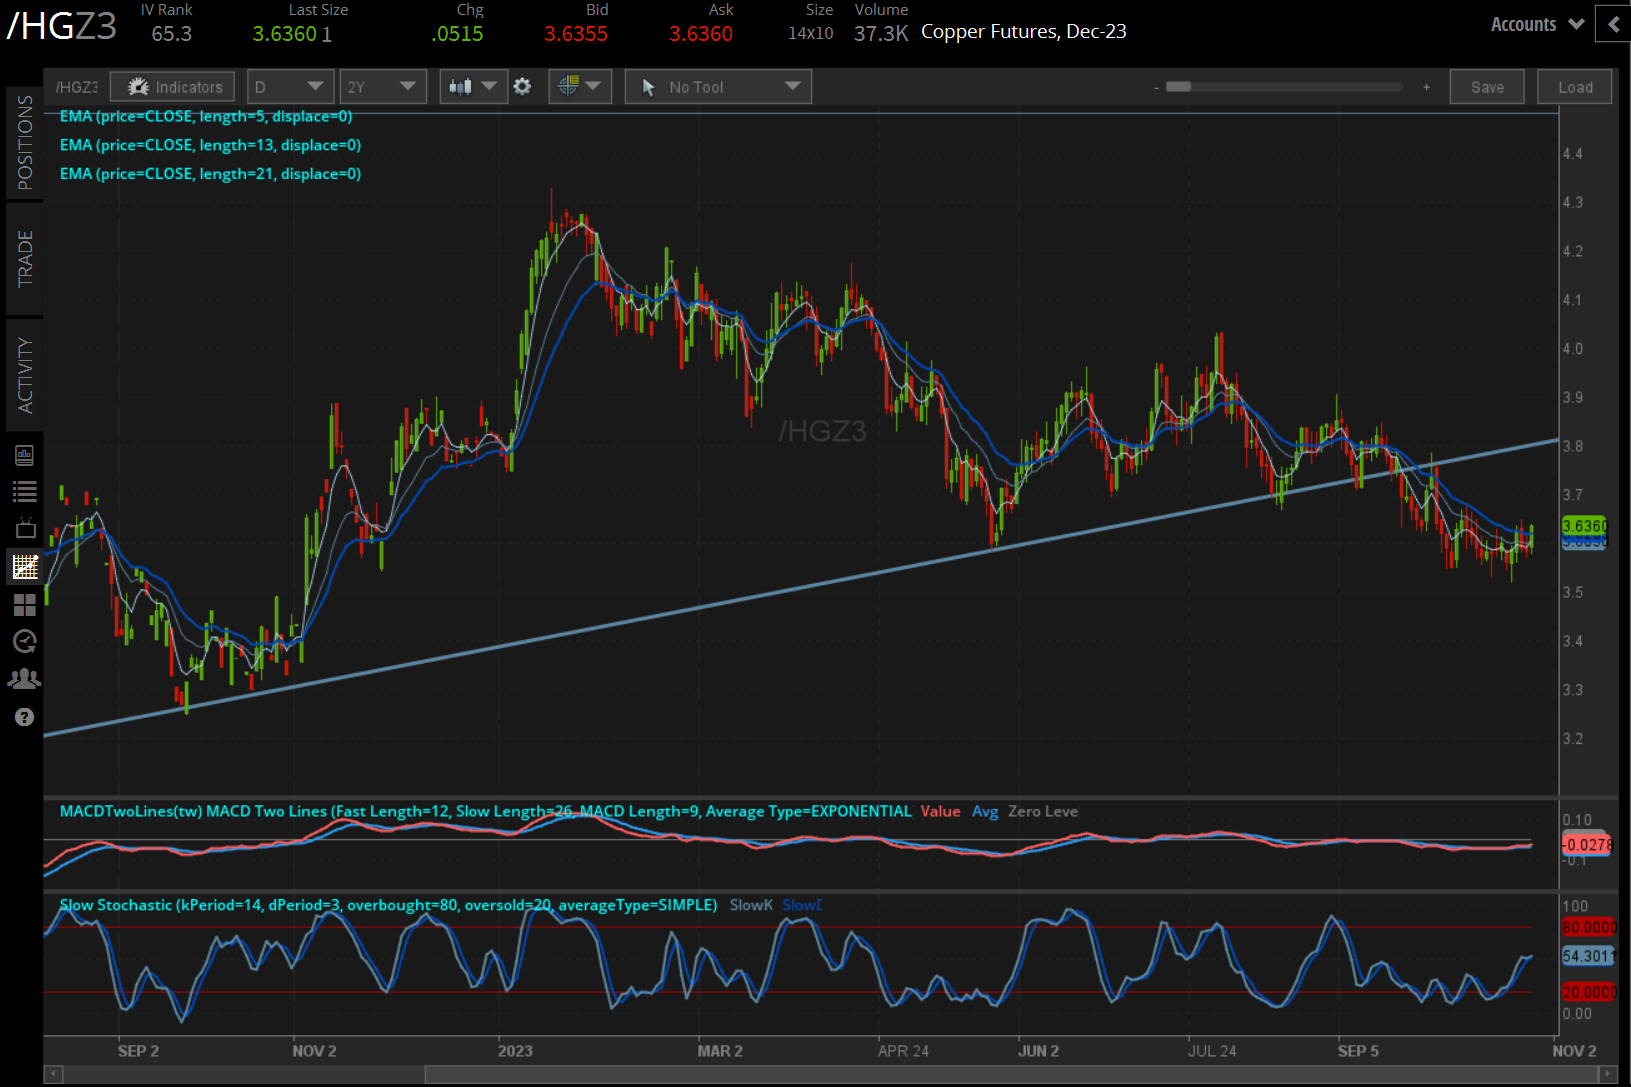Click the question mark help icon
Screen dimensions: 1631x1087
(x=24, y=717)
